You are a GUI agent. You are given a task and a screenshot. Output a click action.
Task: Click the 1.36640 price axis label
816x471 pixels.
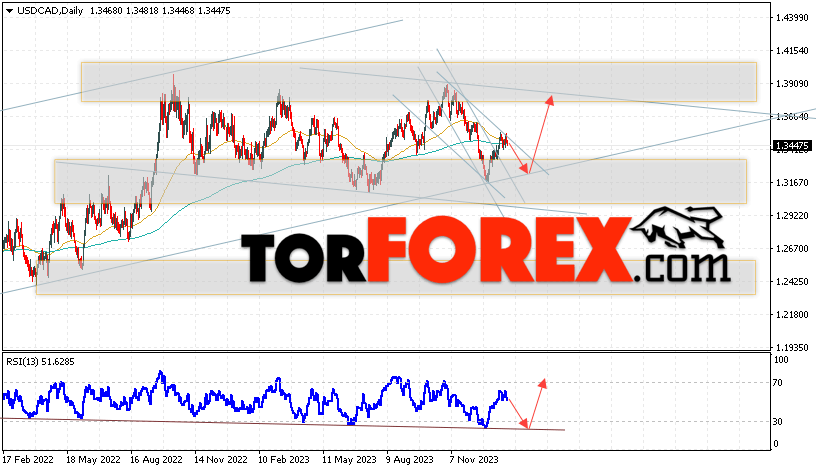792,117
